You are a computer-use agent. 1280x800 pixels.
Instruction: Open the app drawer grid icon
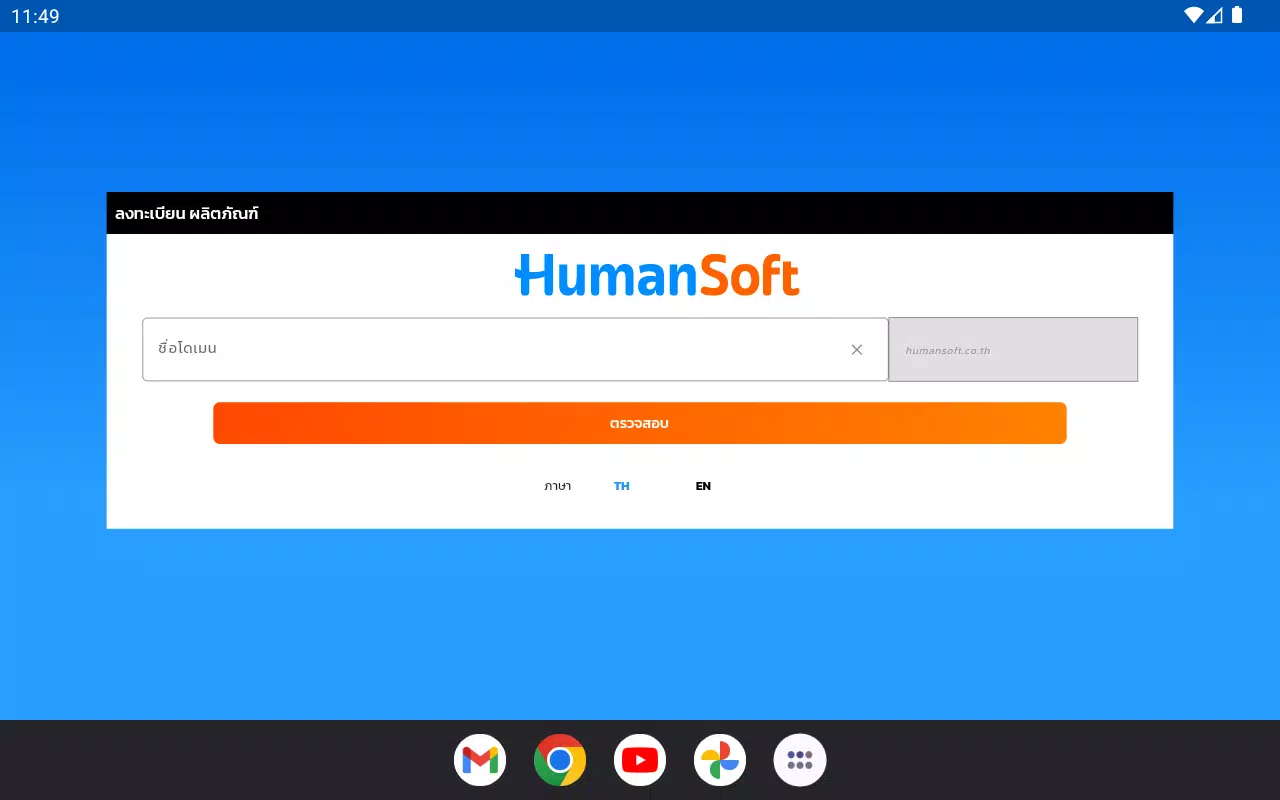(x=800, y=760)
